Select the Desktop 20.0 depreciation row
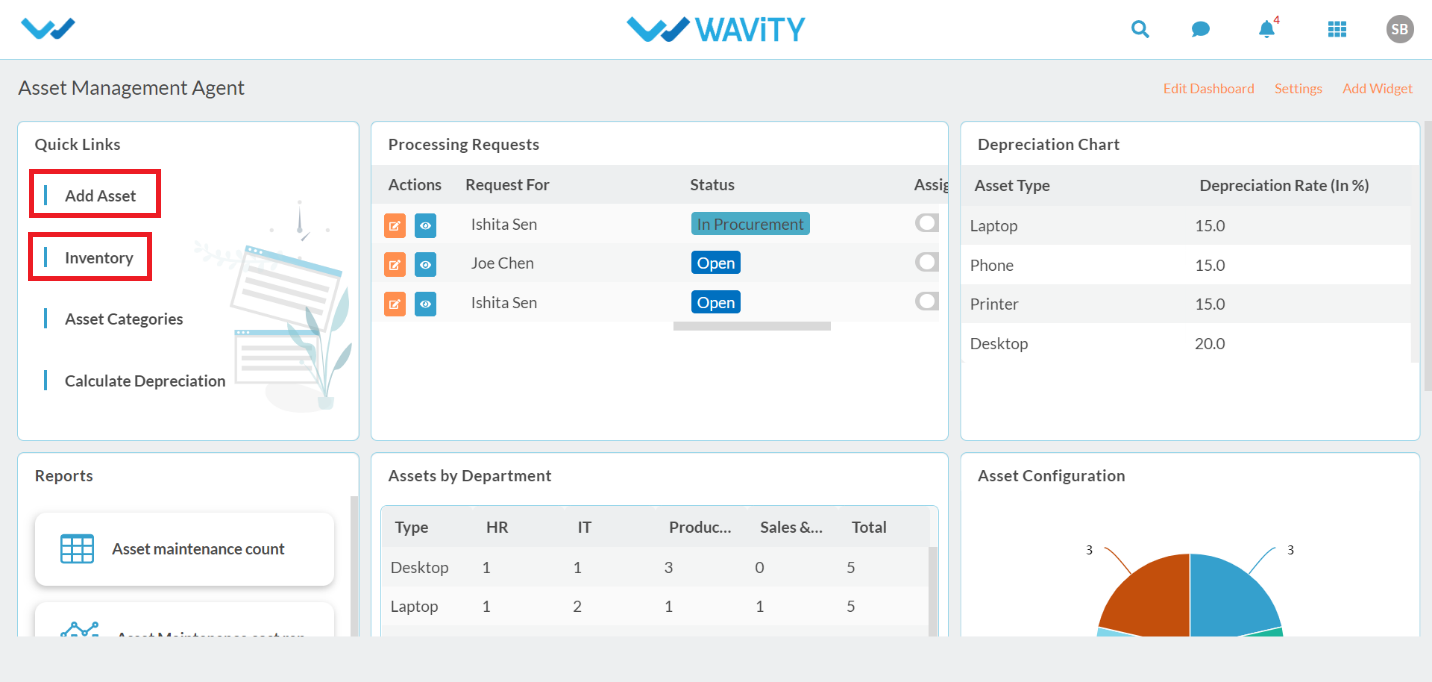This screenshot has height=682, width=1432. pyautogui.click(x=1186, y=344)
